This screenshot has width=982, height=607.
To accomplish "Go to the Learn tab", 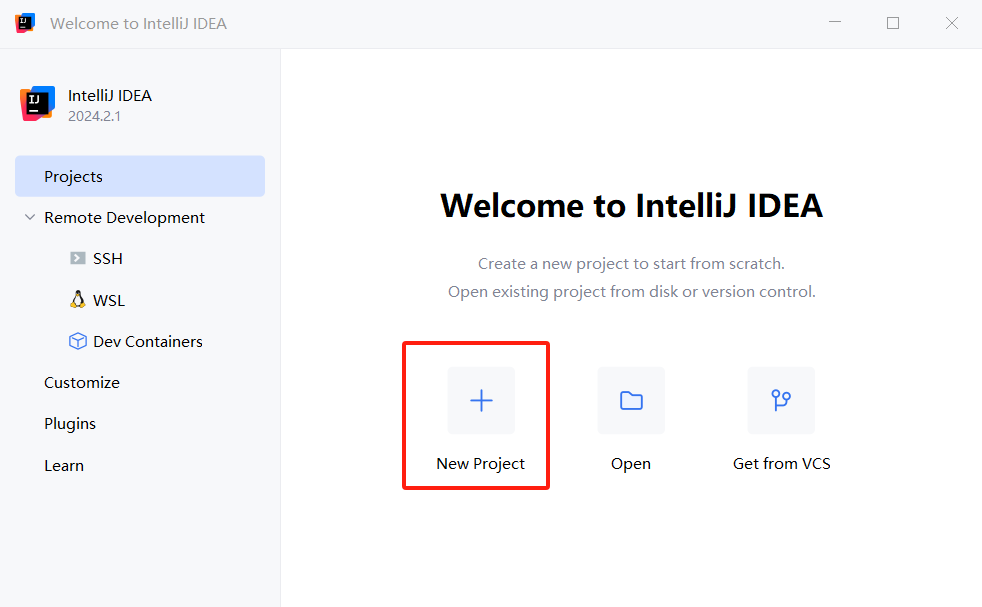I will 64,466.
